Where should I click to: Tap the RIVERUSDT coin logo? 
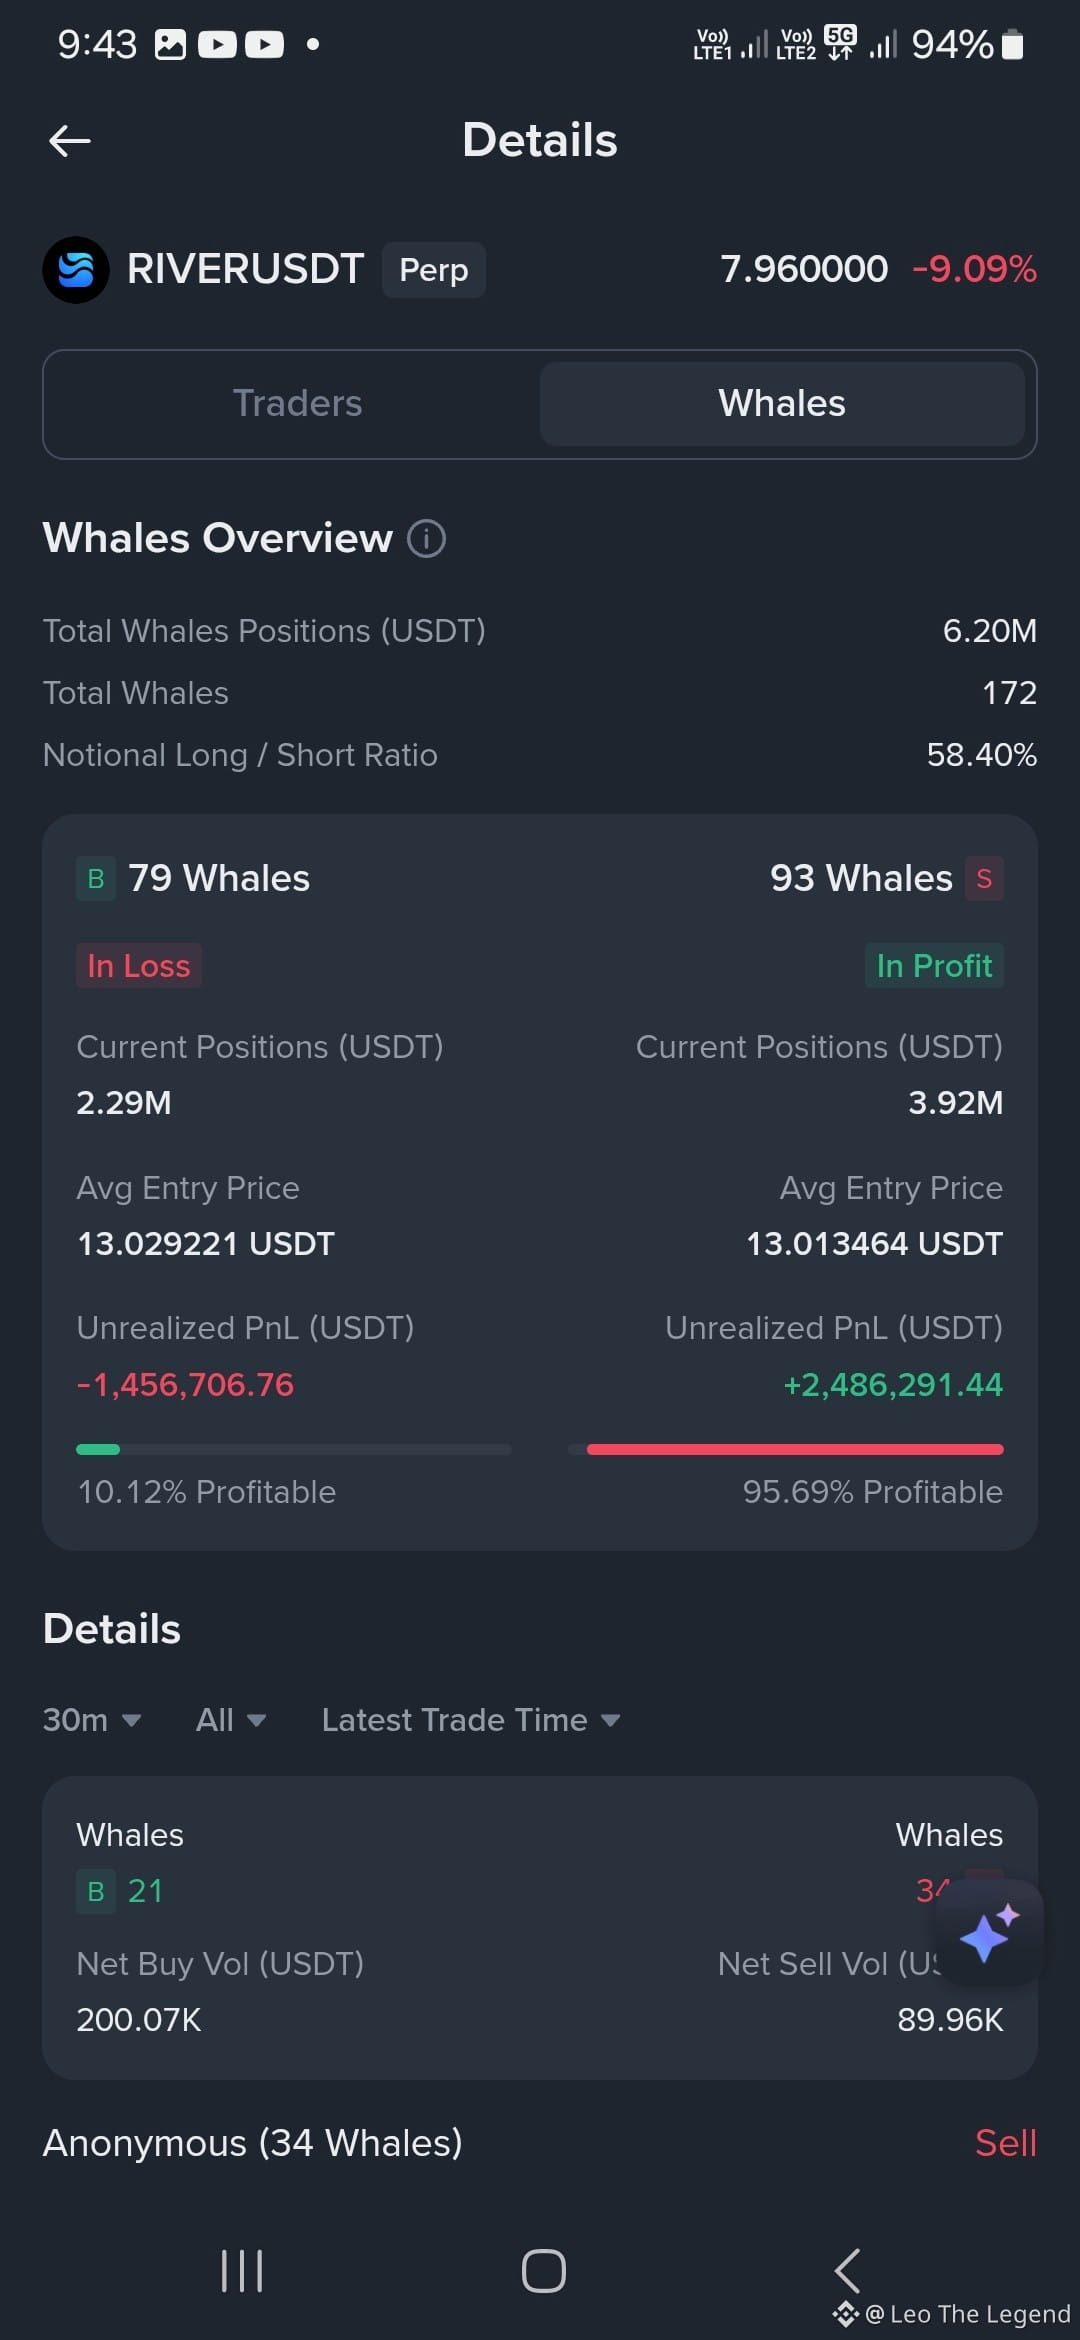(76, 269)
